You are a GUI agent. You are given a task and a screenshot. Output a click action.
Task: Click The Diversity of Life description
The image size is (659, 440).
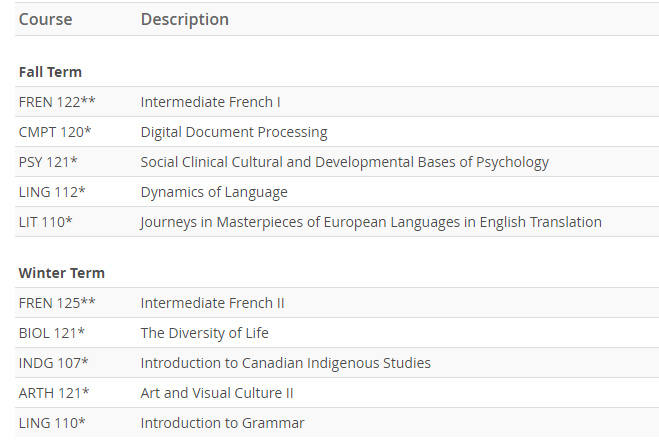tap(204, 333)
